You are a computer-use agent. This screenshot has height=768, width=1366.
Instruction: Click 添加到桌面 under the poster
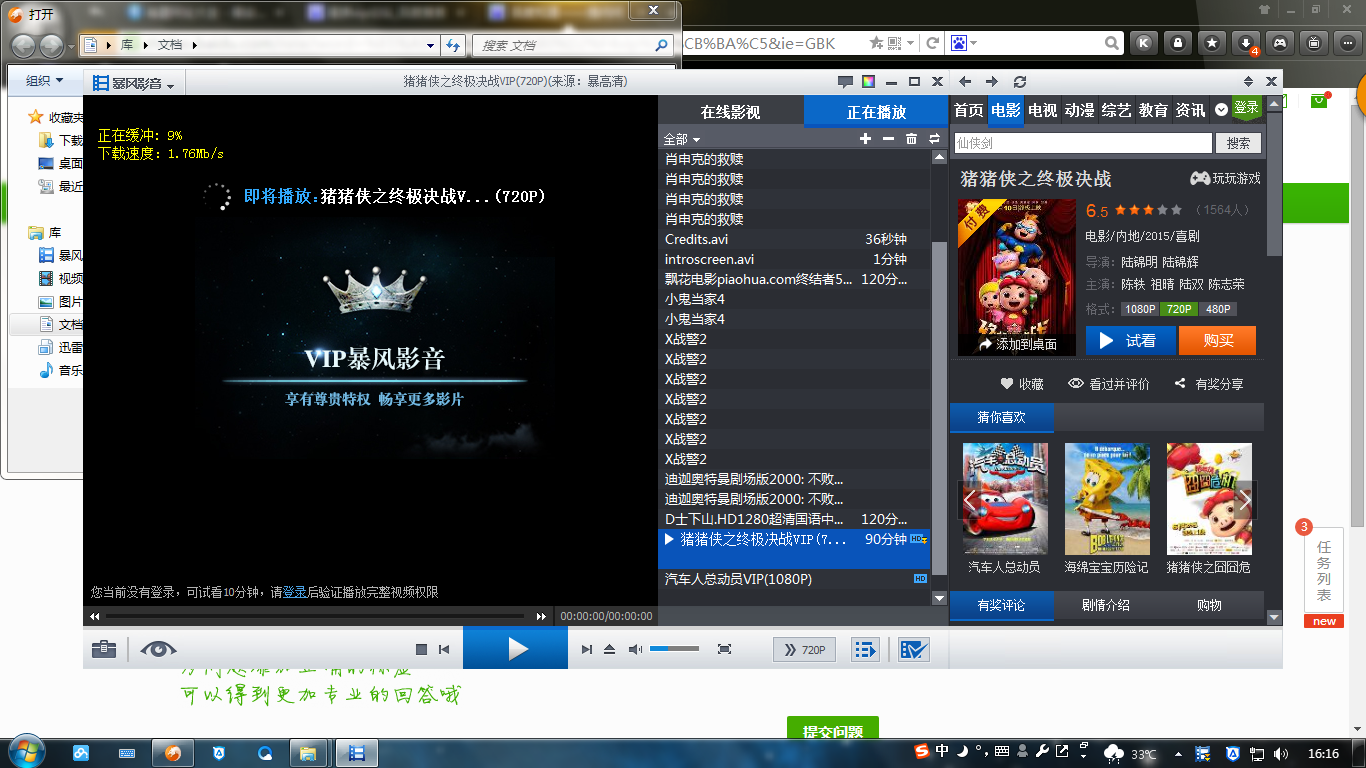[1017, 344]
